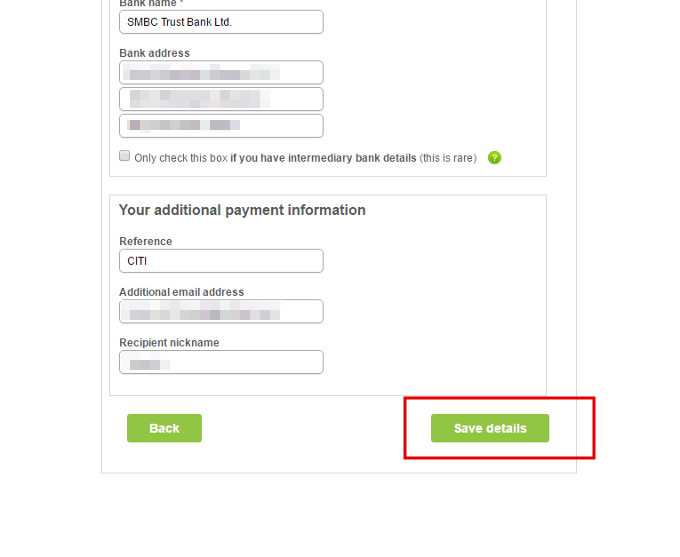The image size is (680, 557).
Task: Click the "Your additional payment information" heading
Action: coord(242,210)
